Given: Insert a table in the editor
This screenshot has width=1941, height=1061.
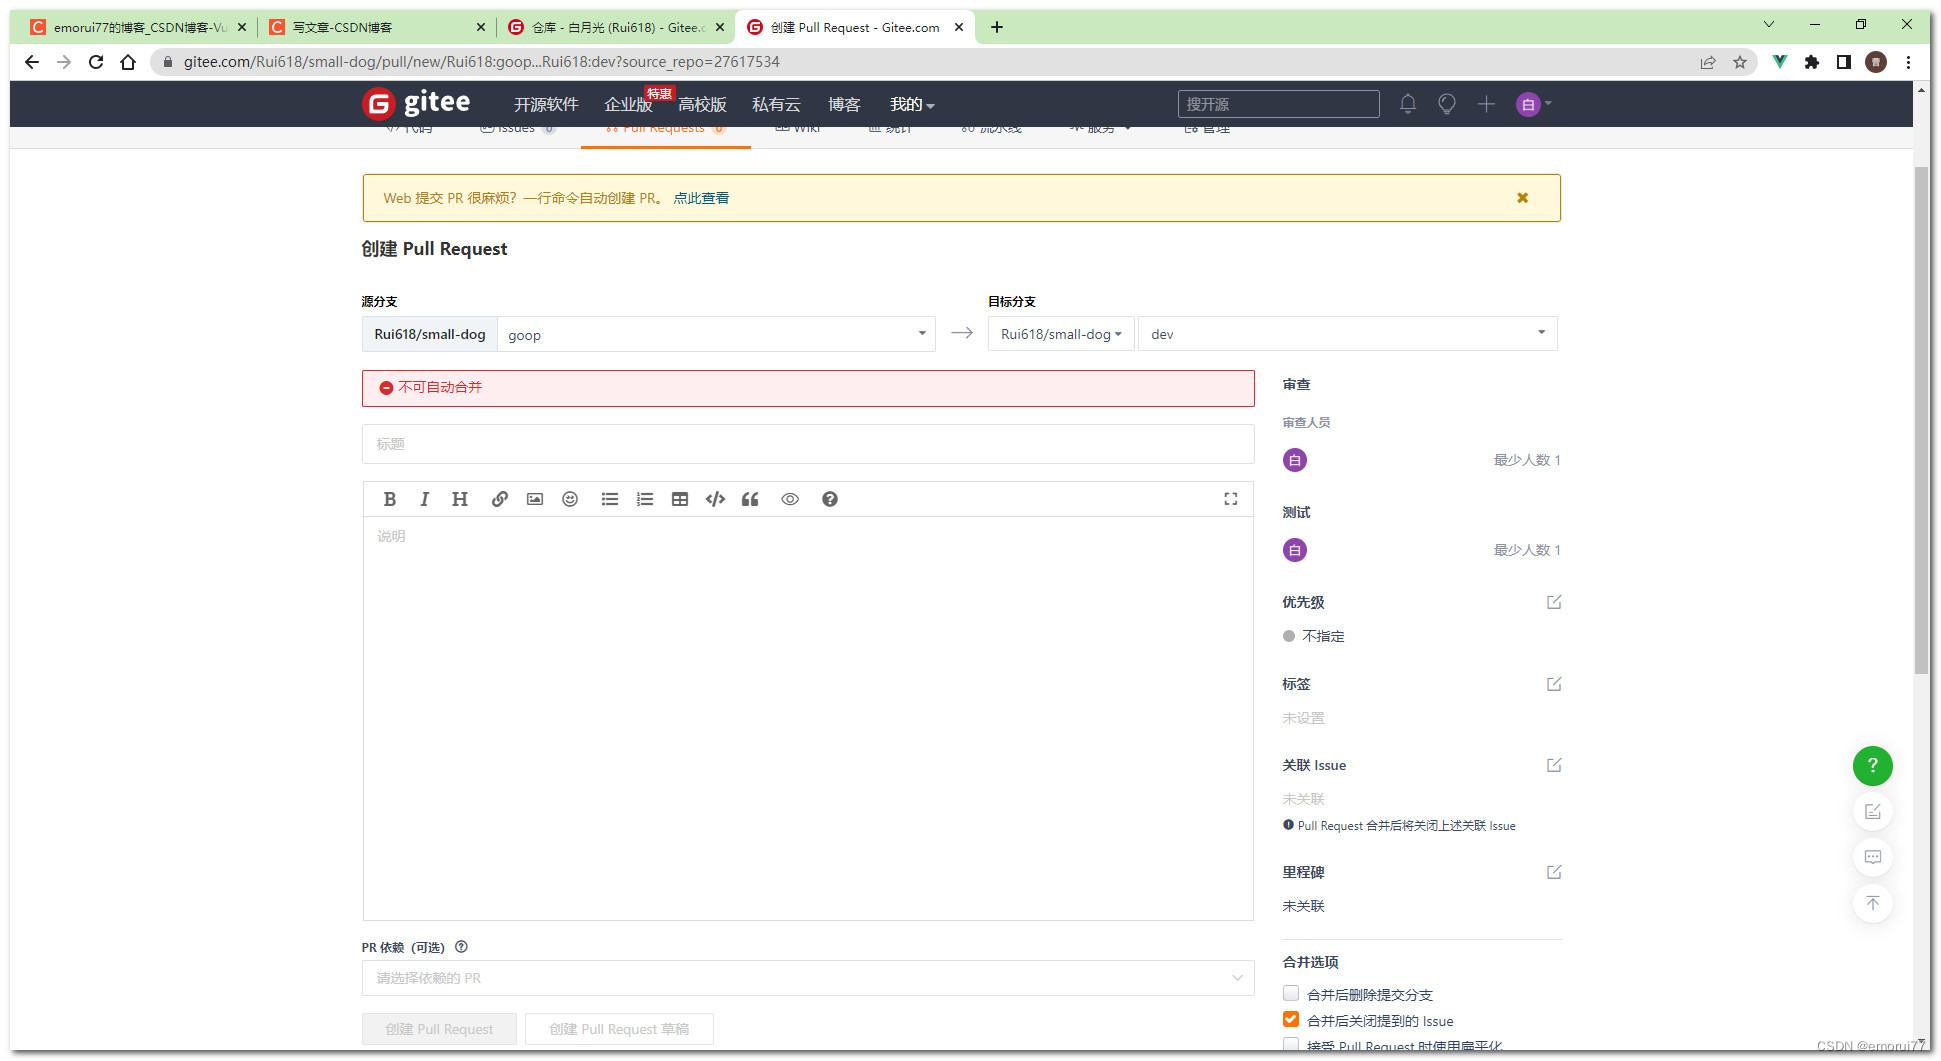Looking at the screenshot, I should tap(680, 499).
